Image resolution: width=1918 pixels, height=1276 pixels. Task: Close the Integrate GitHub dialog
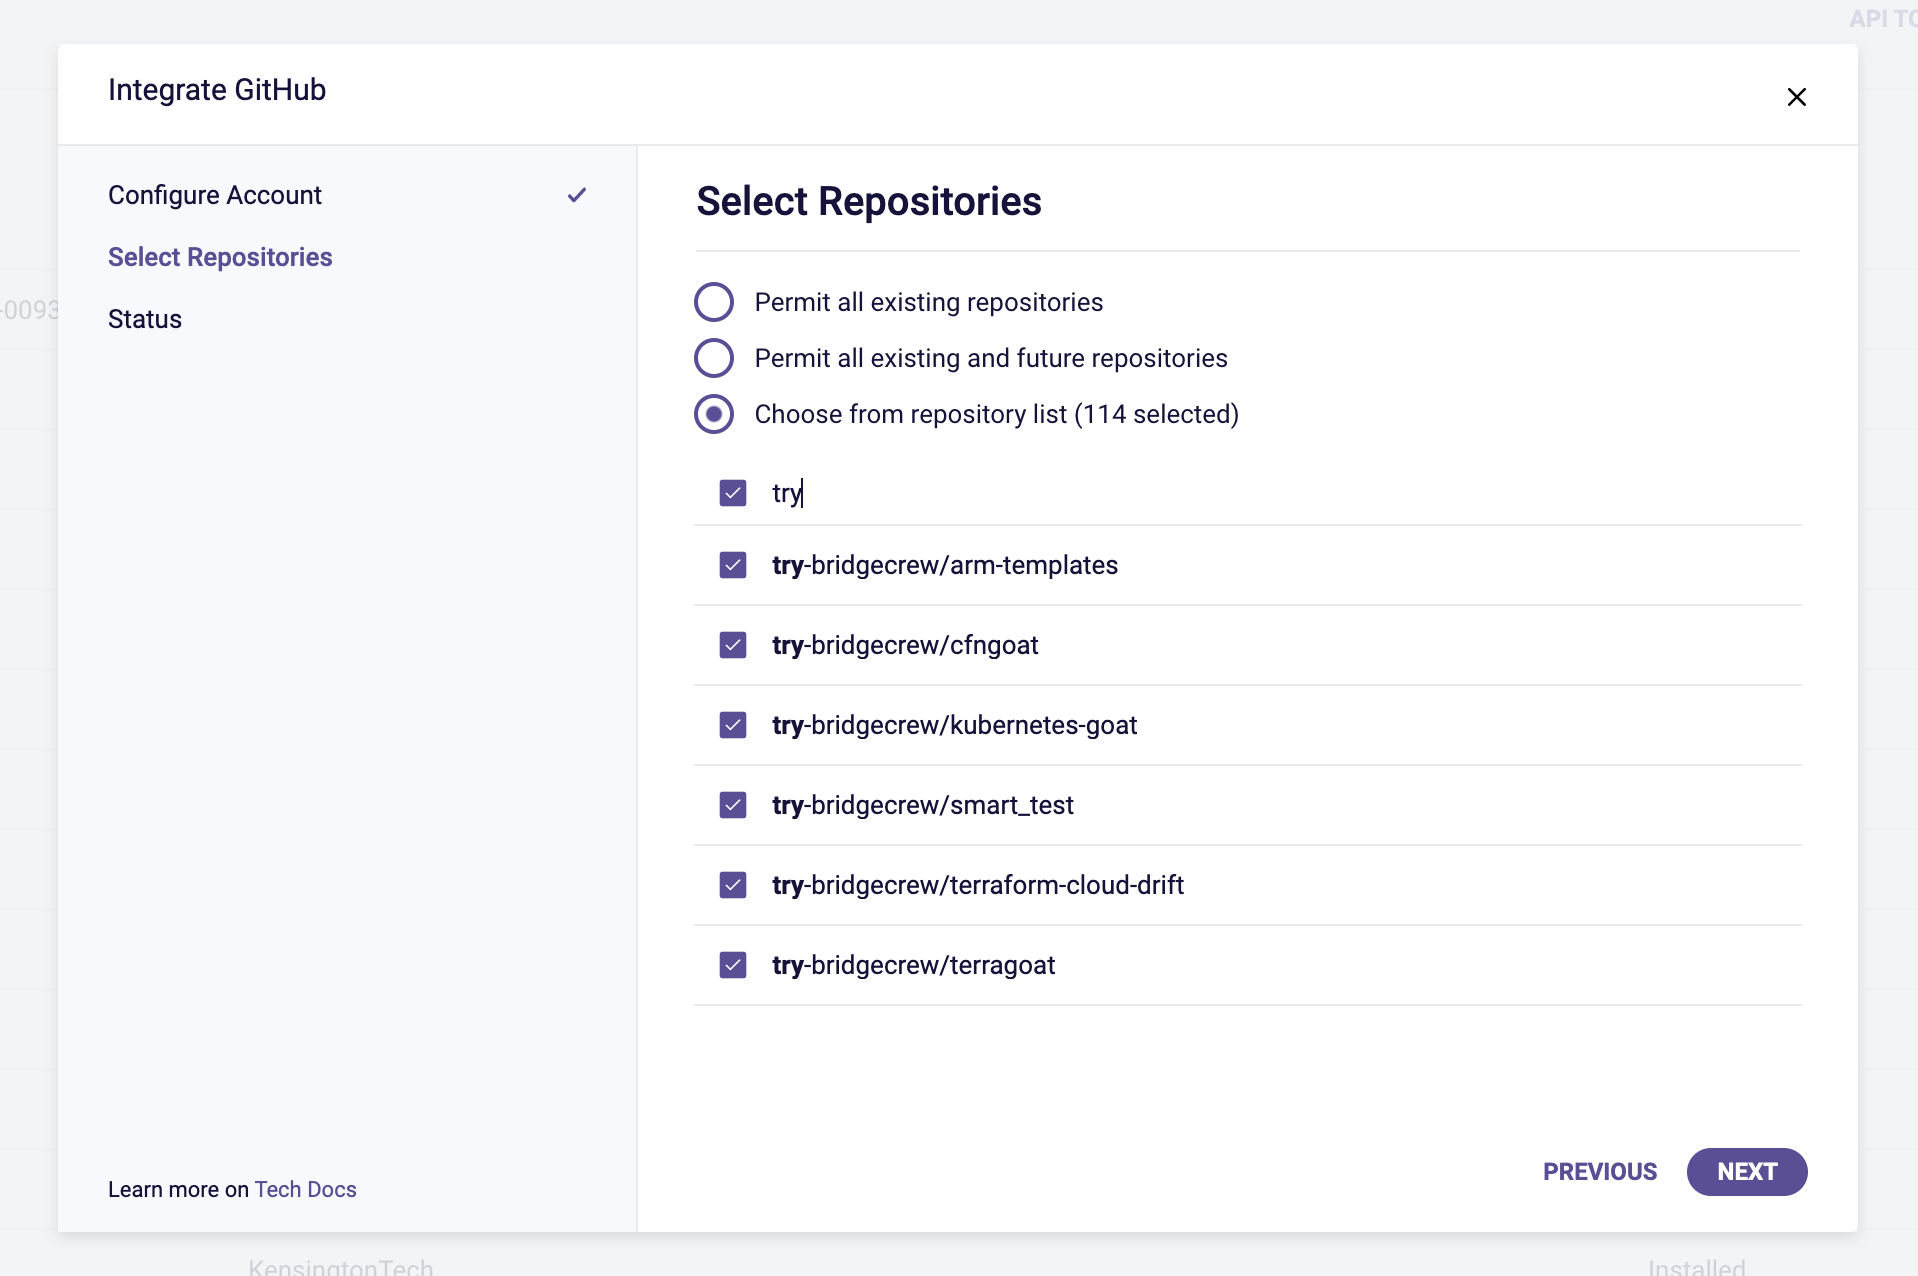point(1796,97)
